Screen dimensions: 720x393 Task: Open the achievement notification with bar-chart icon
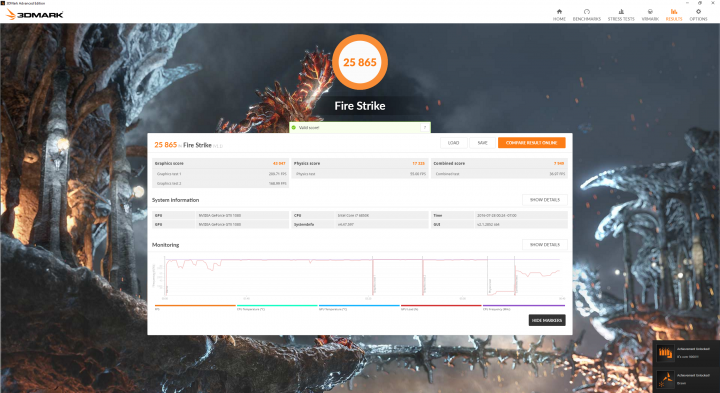point(686,353)
